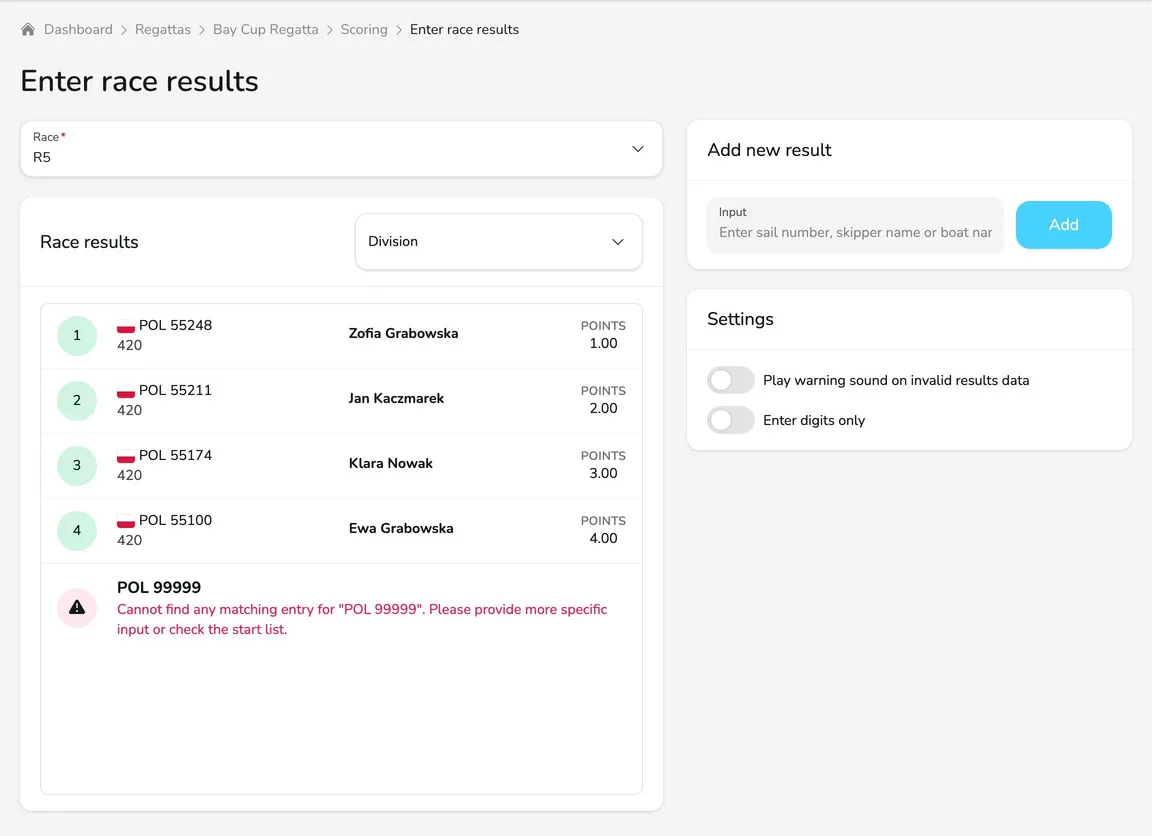Select sail number POL 55174

click(175, 455)
